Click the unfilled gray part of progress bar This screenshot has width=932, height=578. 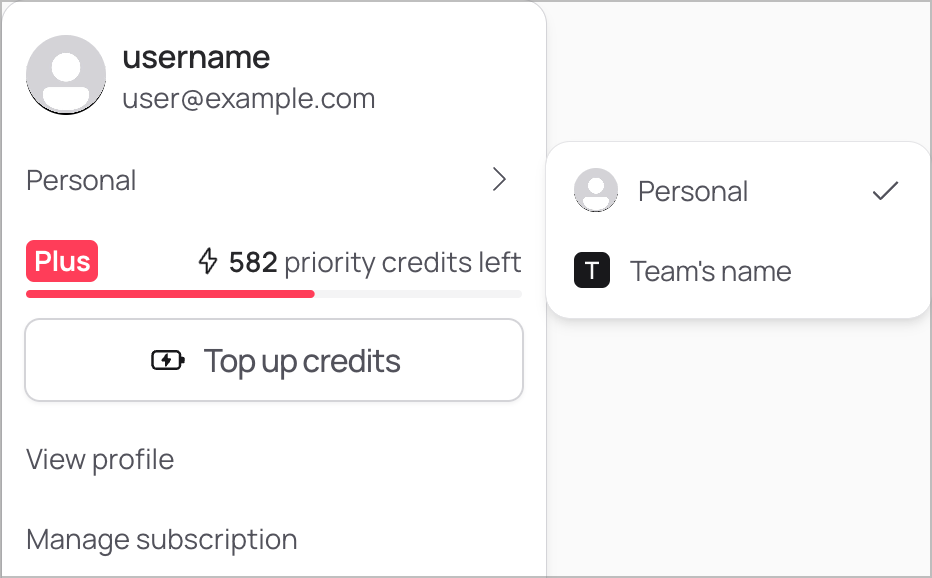418,294
